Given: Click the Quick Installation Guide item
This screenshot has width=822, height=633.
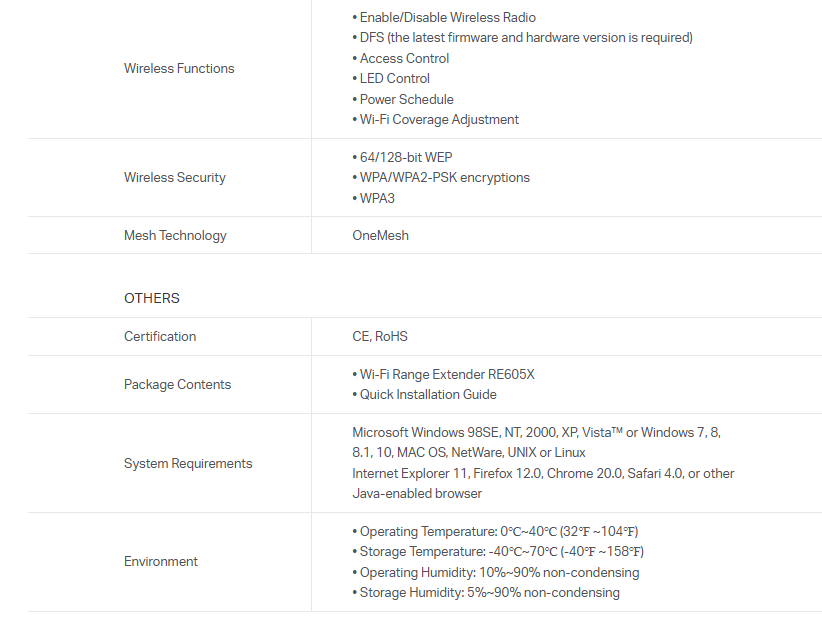Looking at the screenshot, I should 428,395.
